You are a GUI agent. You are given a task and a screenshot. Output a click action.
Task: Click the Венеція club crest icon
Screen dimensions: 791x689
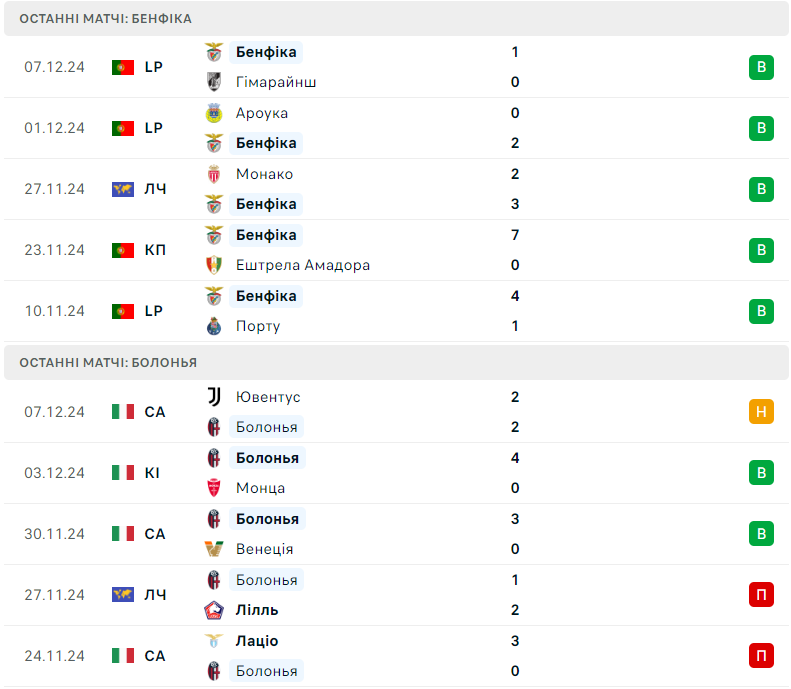click(214, 549)
